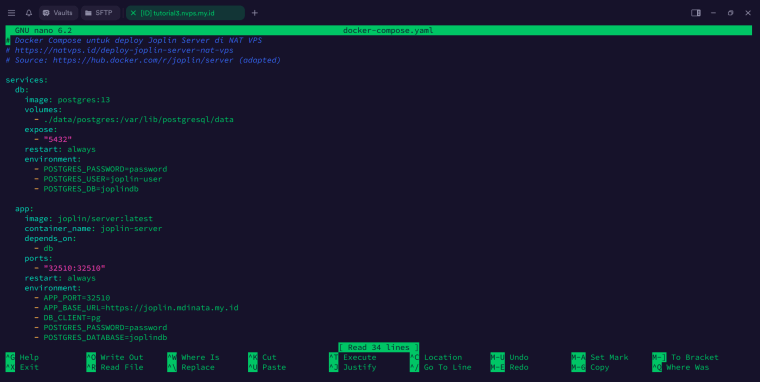
Task: Click the Undo shortcut label
Action: click(519, 357)
